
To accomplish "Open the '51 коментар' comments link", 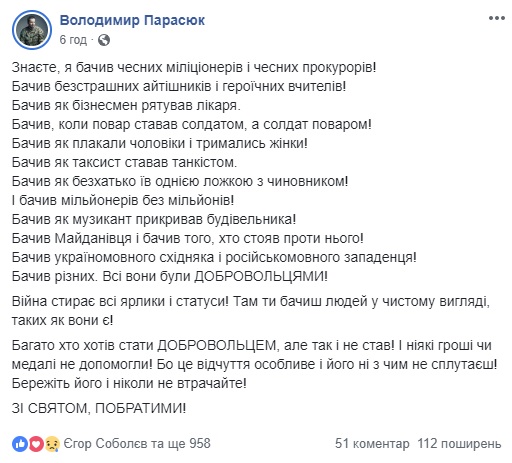I will (x=372, y=444).
